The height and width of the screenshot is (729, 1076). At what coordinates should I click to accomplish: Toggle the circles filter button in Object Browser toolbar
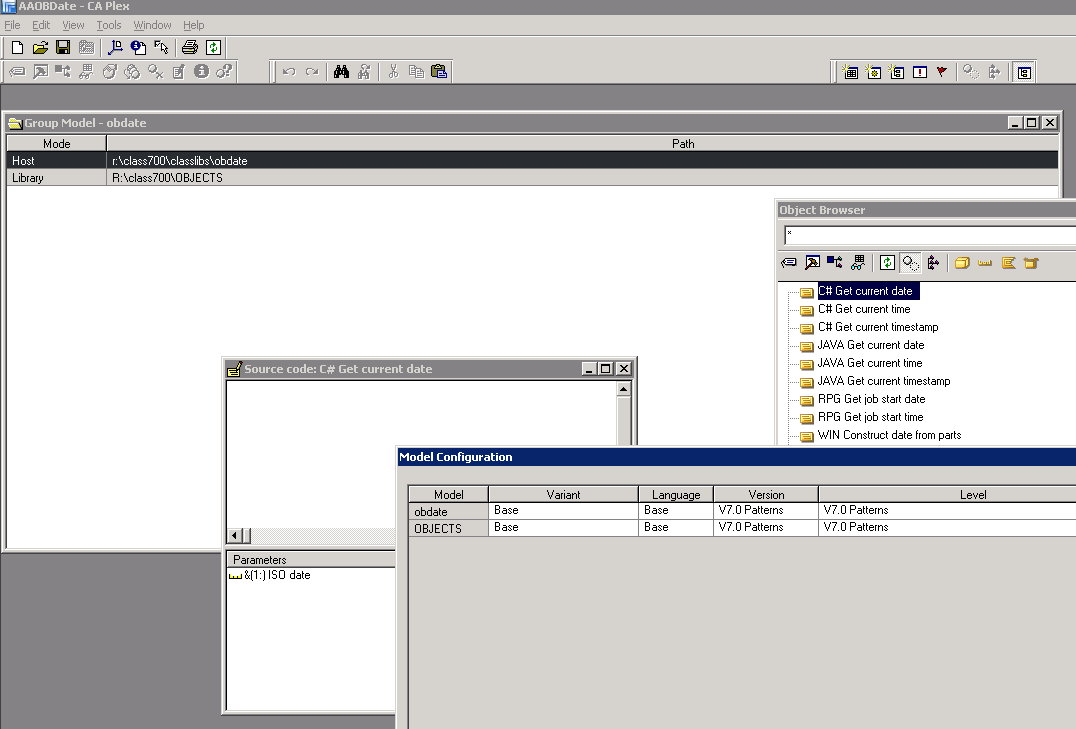click(911, 263)
